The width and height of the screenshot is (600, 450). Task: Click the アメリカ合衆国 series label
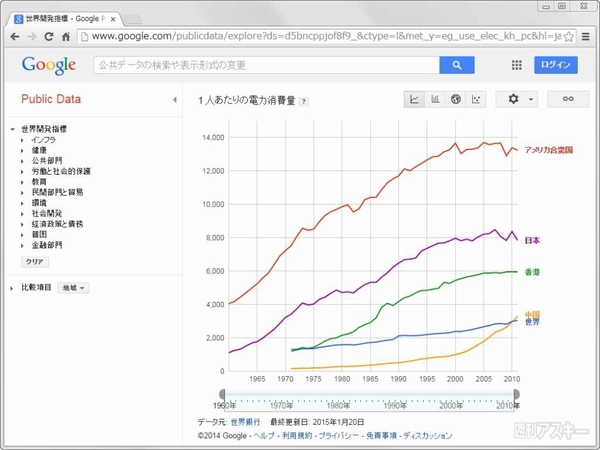[549, 150]
